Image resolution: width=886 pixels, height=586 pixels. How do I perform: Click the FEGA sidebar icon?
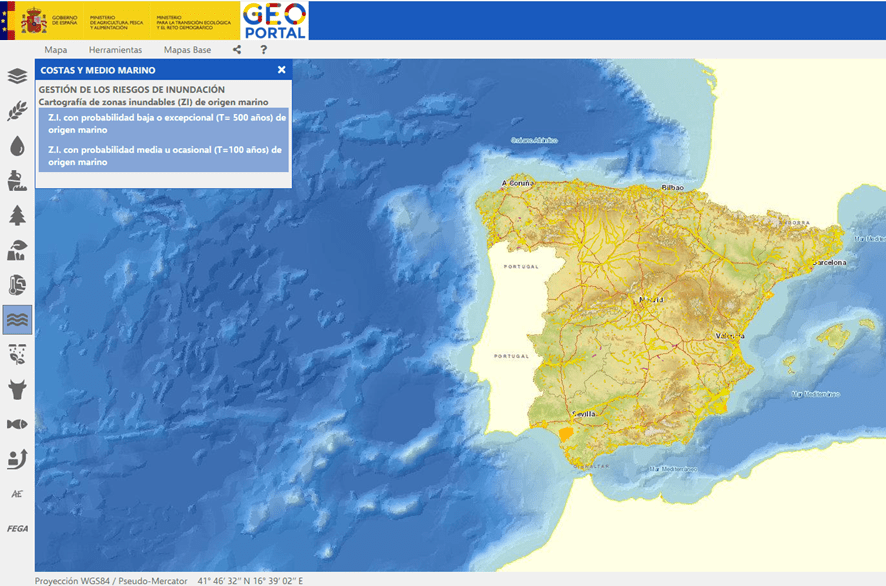[x=17, y=528]
